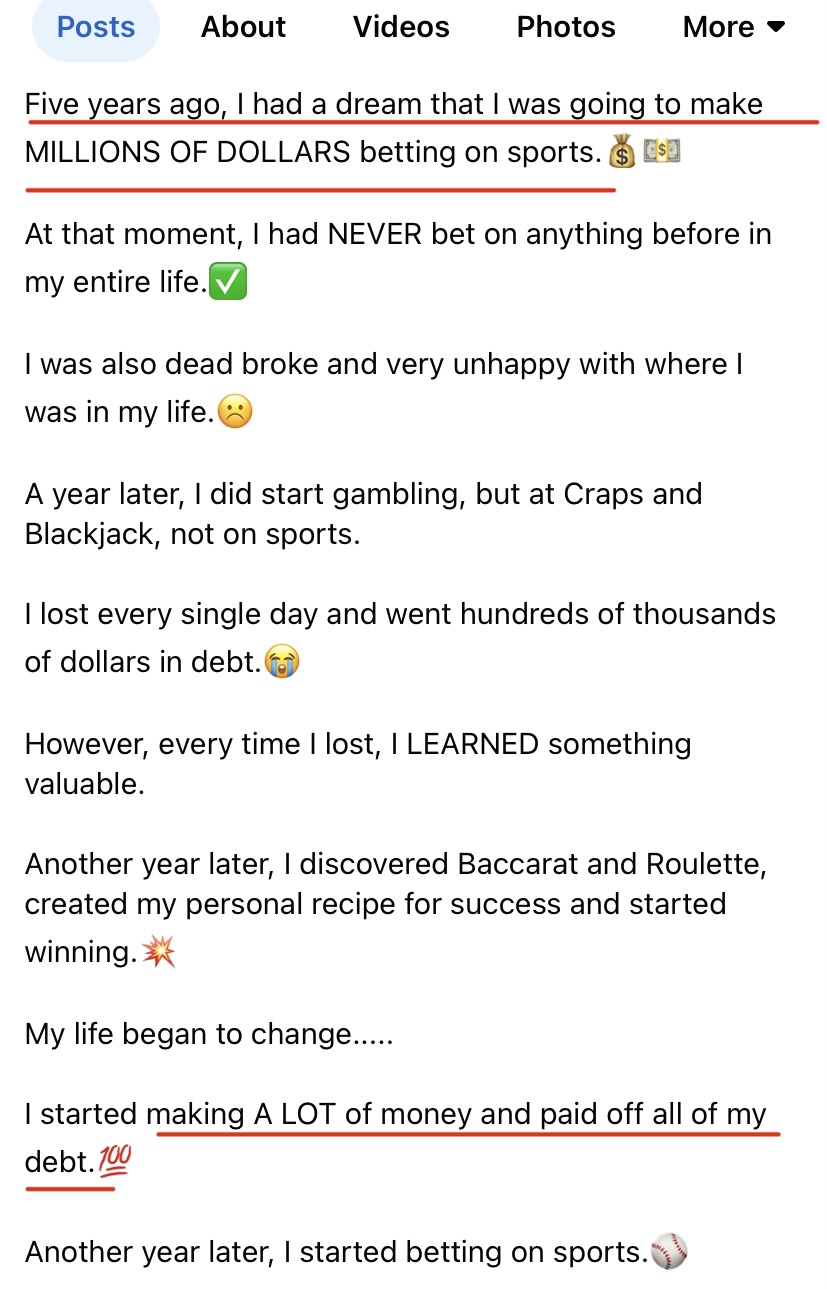Click the baseball emoji

(x=669, y=1252)
